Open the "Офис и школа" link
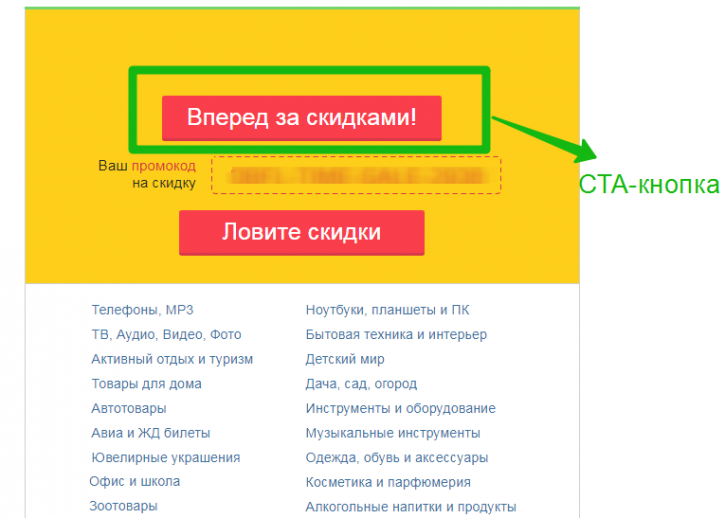Viewport: 725px width, 518px height. (135, 481)
